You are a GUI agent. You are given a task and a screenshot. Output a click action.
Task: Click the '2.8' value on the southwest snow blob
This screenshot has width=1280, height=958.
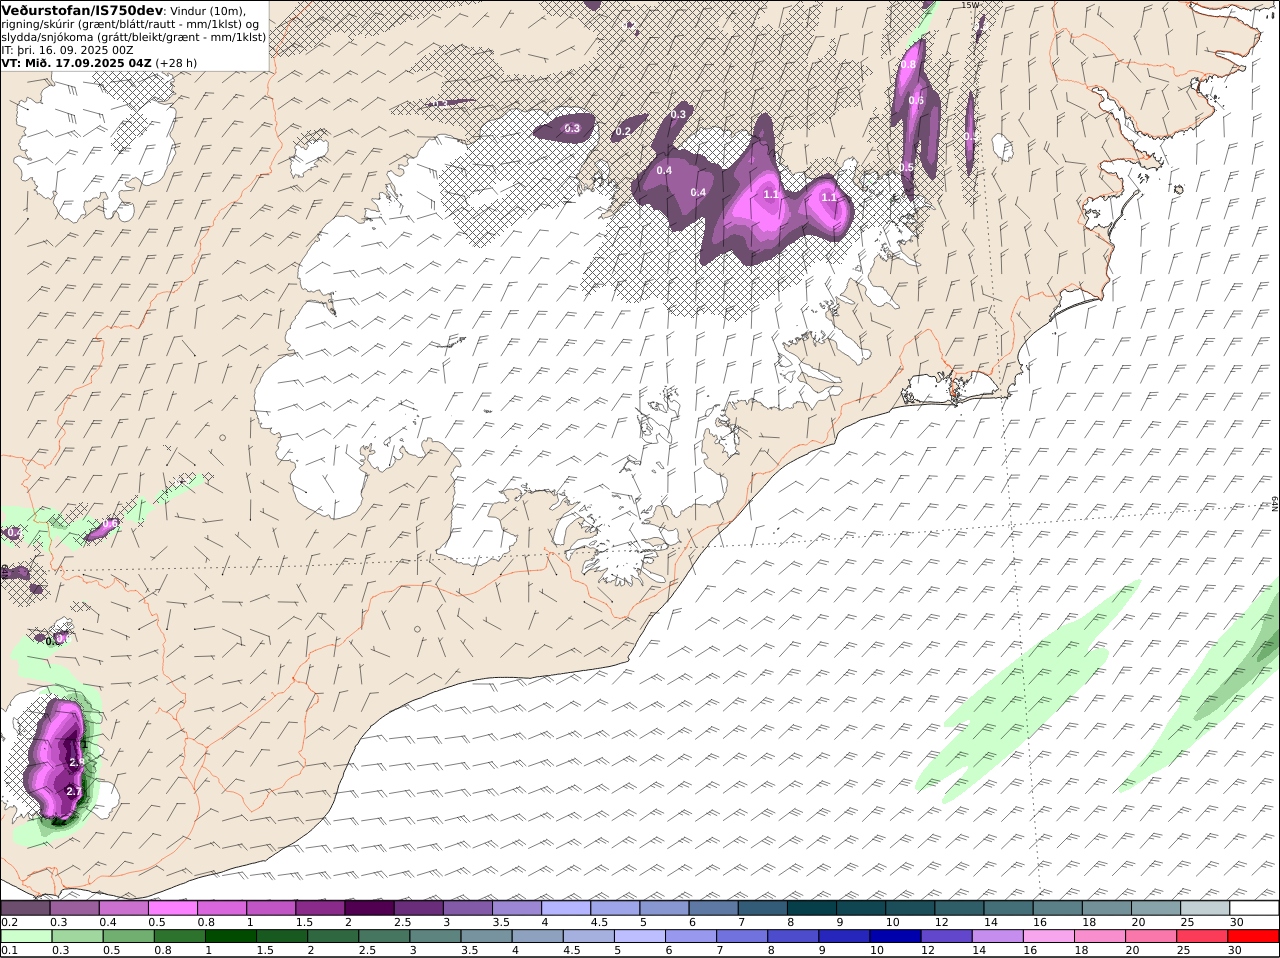77,763
